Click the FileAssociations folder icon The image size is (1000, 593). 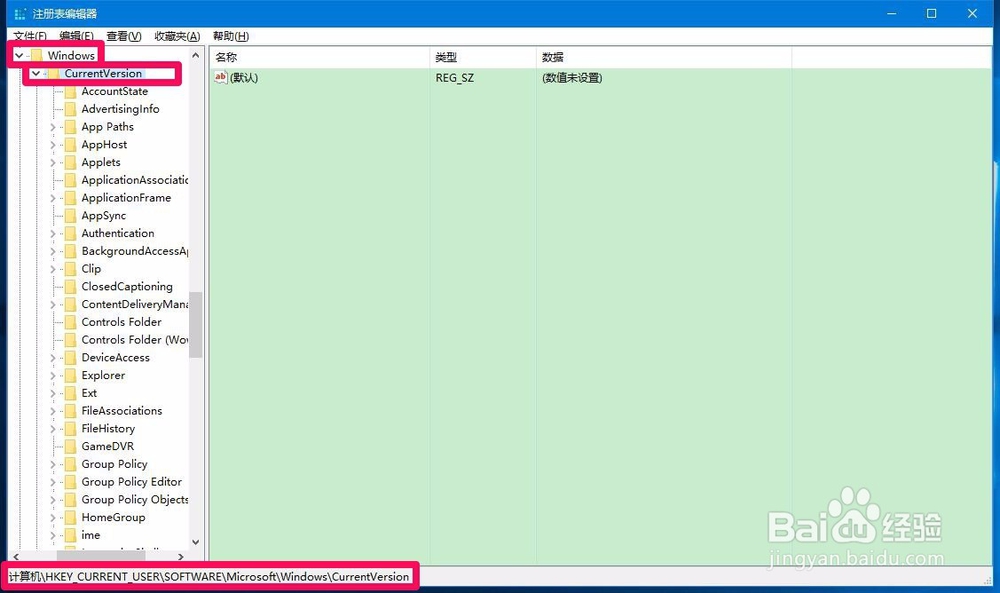click(x=70, y=411)
